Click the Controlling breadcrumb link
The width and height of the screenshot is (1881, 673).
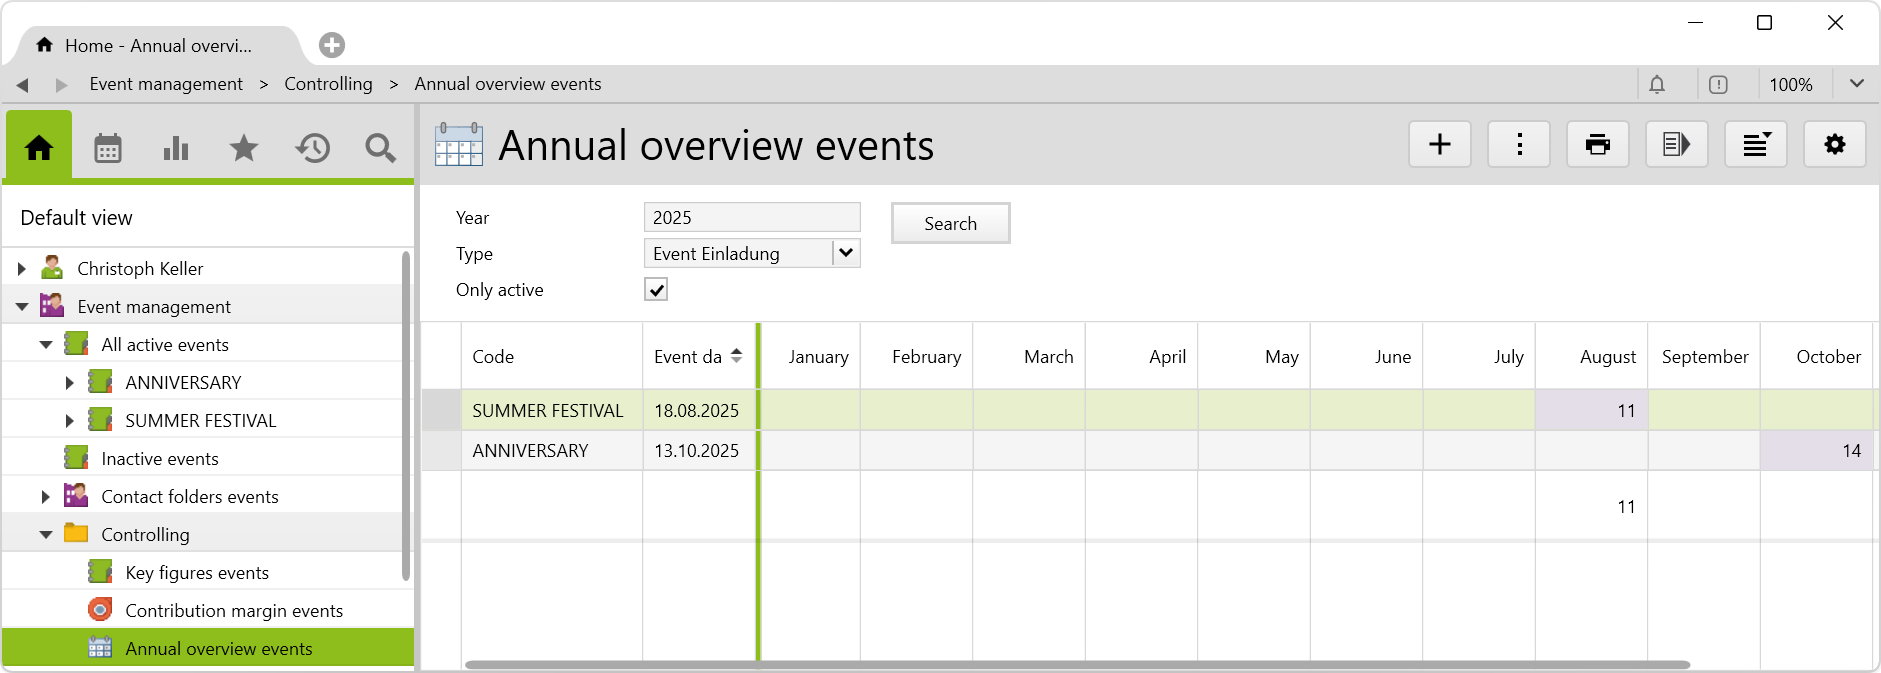tap(328, 84)
